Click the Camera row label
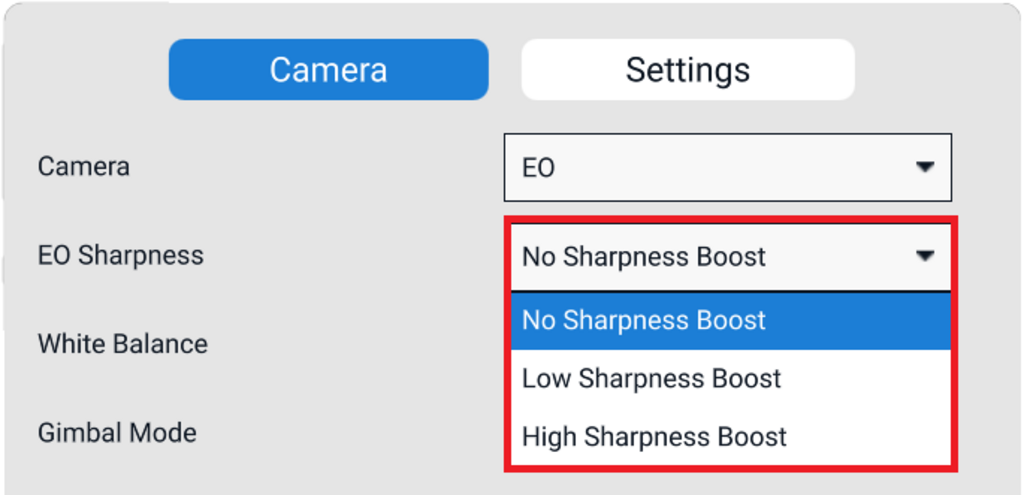 pos(83,166)
